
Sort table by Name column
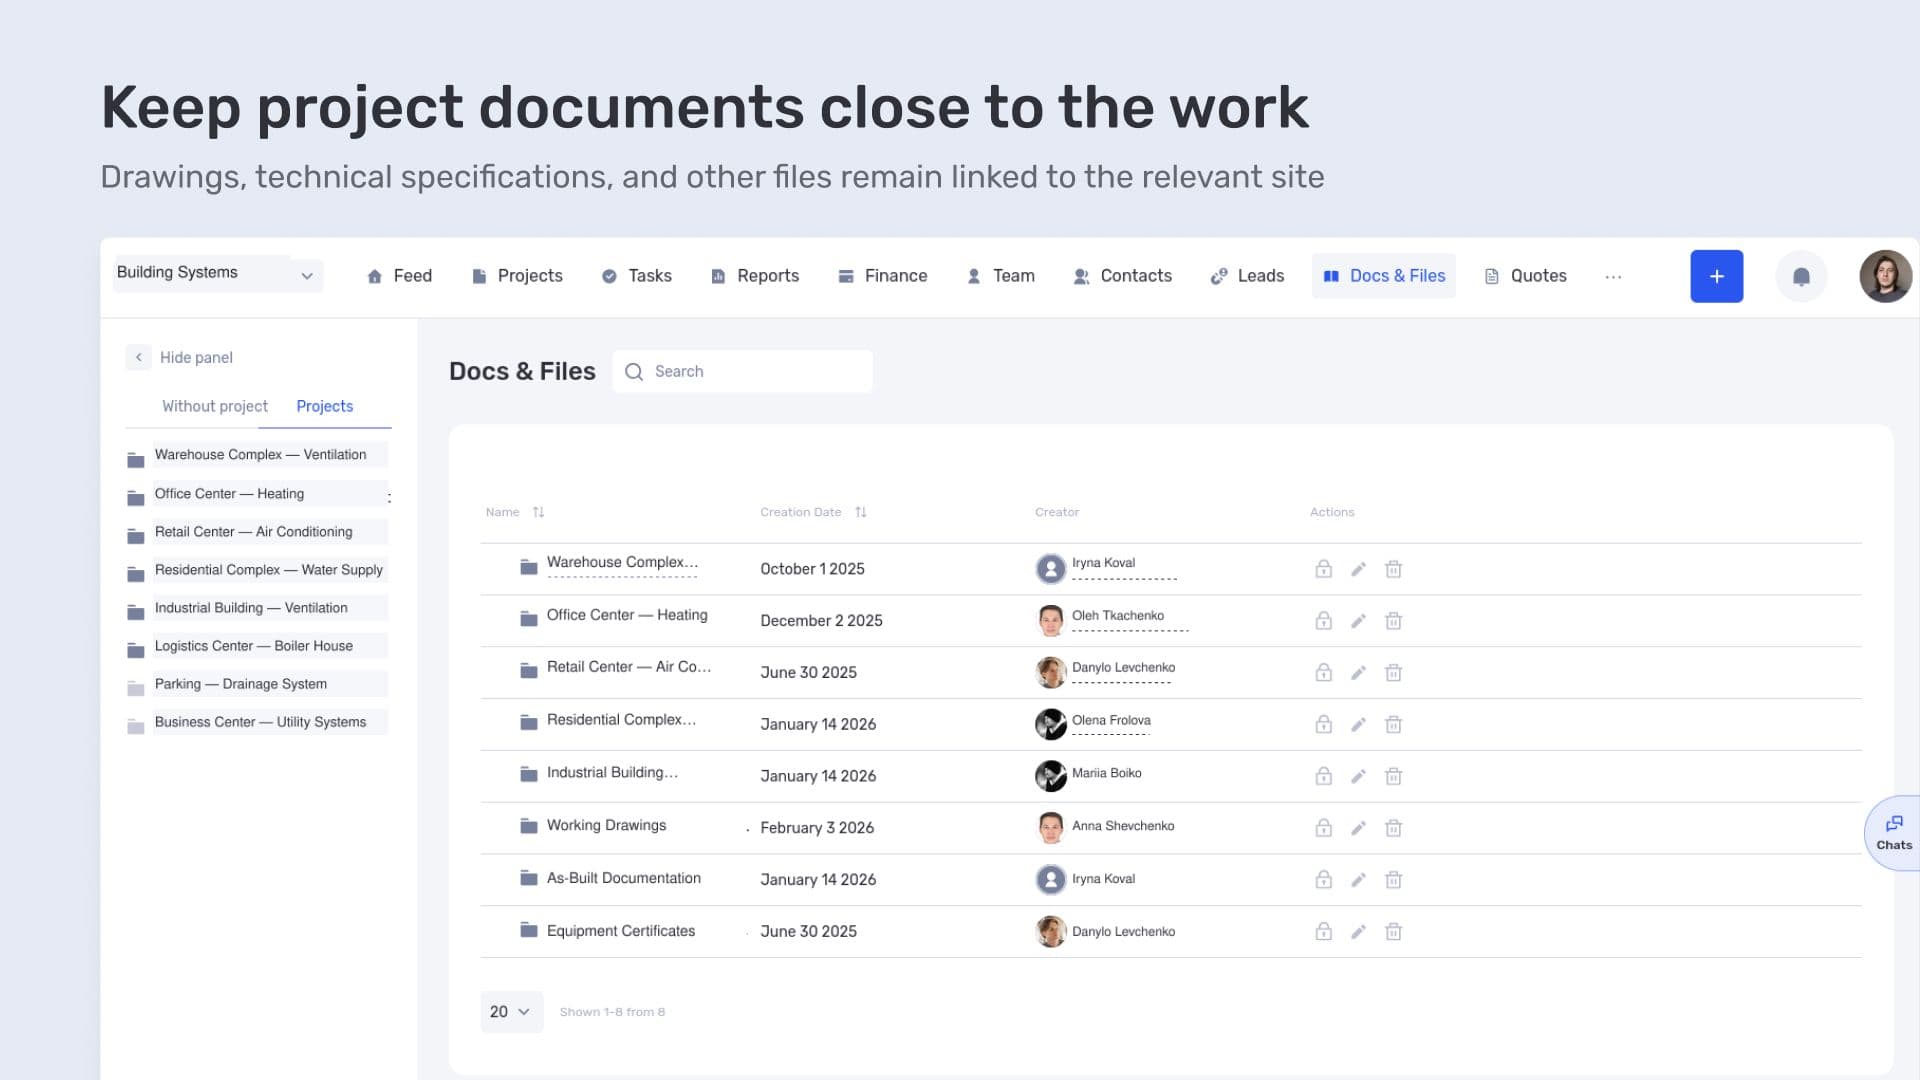click(538, 512)
